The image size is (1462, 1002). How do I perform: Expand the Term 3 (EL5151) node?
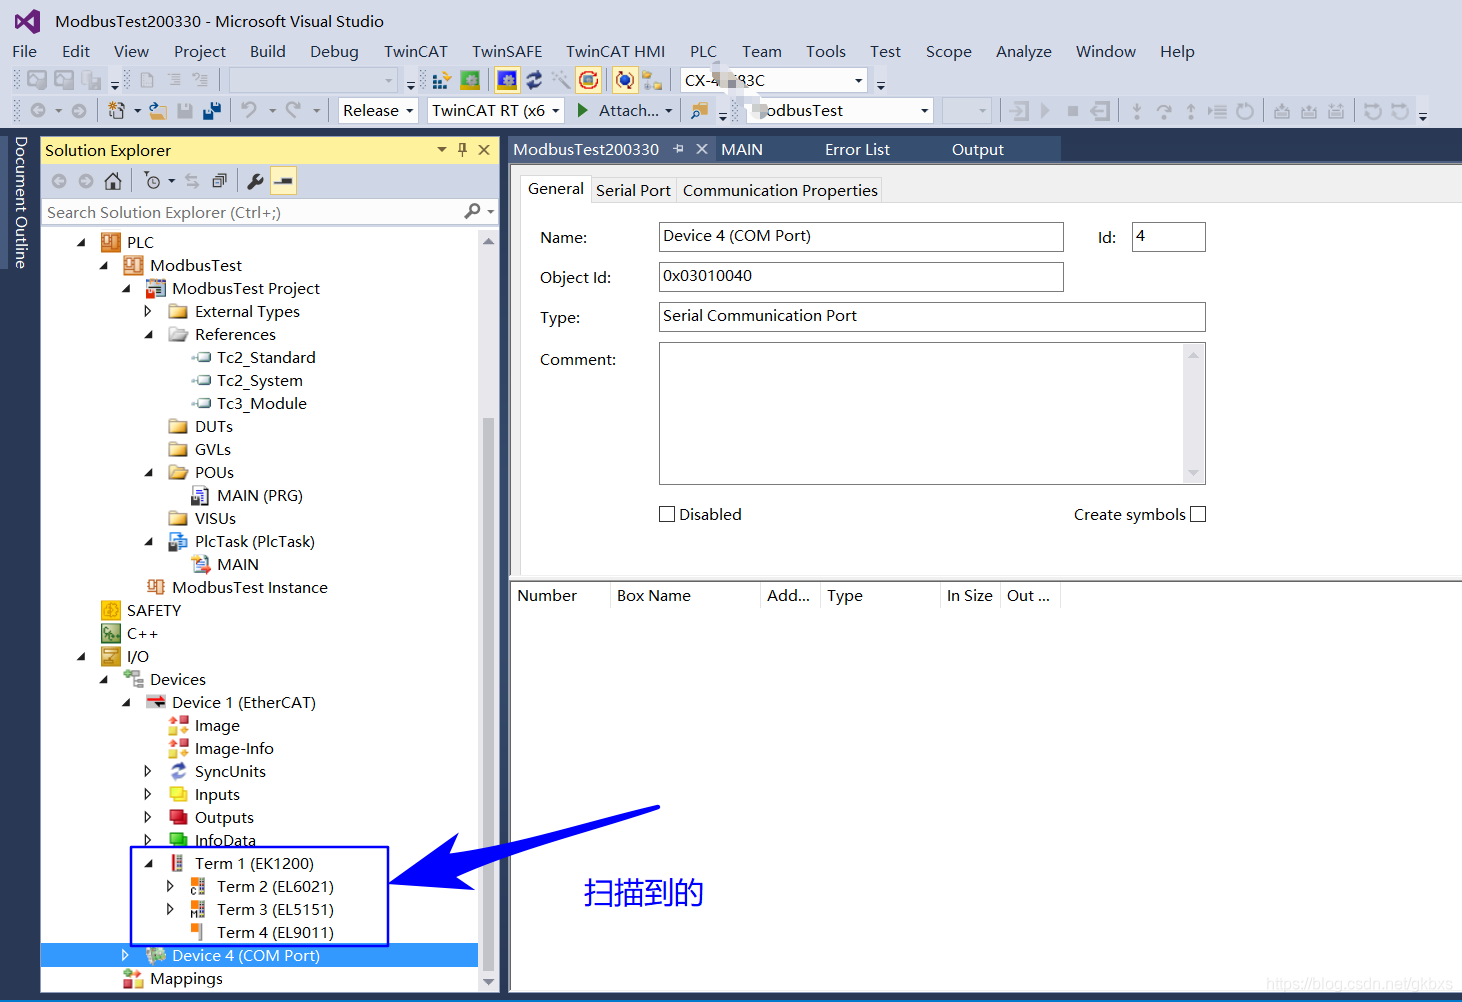170,909
